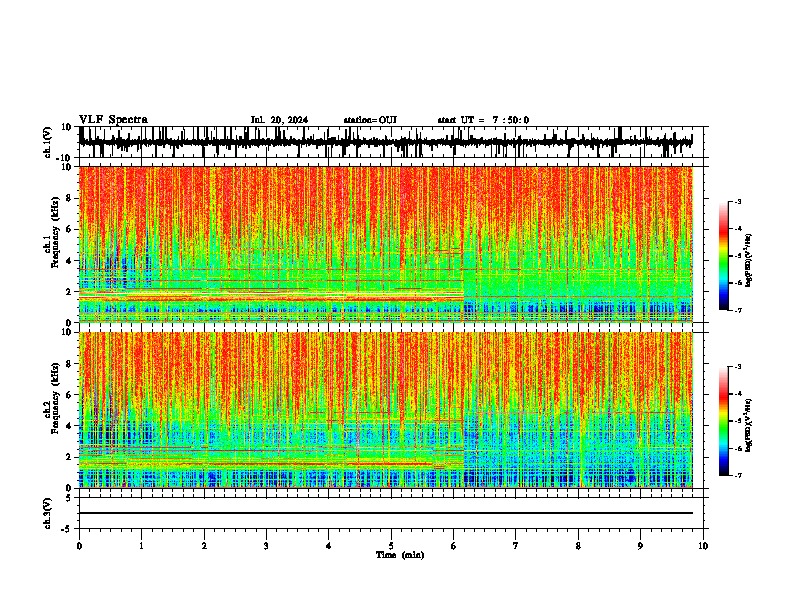This screenshot has width=792, height=612.
Task: Click the 'start UT = 7:50:0' header text
Action: [x=483, y=120]
